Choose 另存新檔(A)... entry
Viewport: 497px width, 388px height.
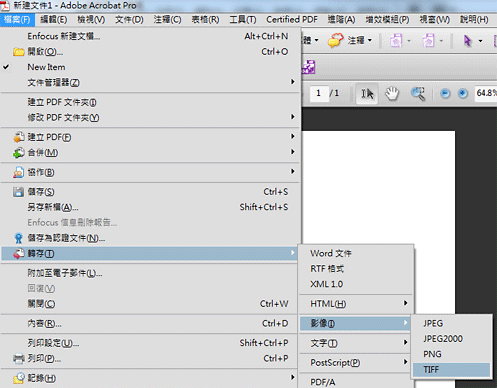[x=151, y=207]
